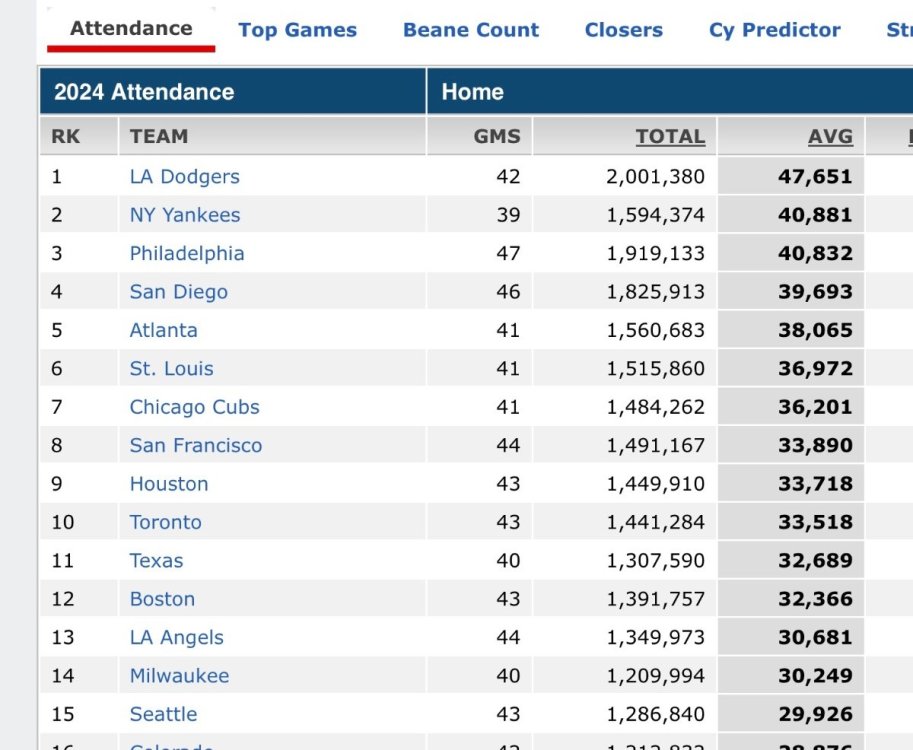Sort table by AVG column

[x=830, y=137]
